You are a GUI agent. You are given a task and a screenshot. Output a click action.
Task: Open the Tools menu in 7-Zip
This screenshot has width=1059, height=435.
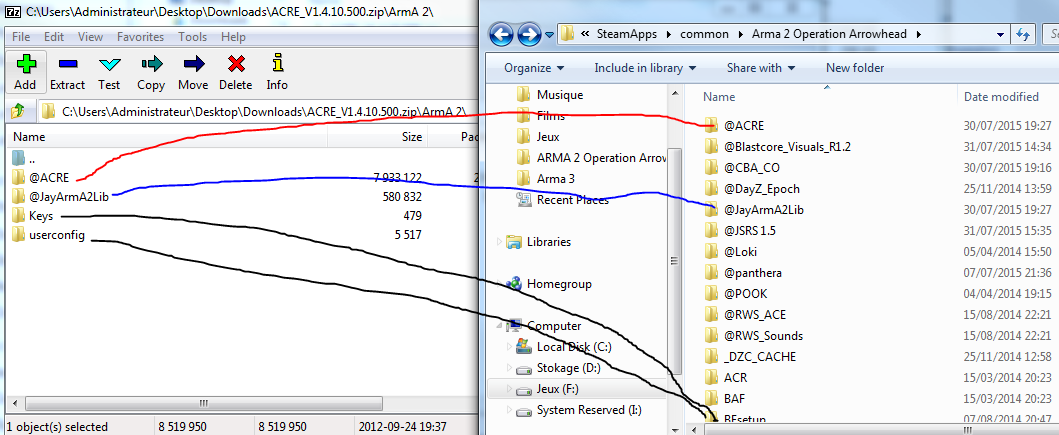click(192, 37)
